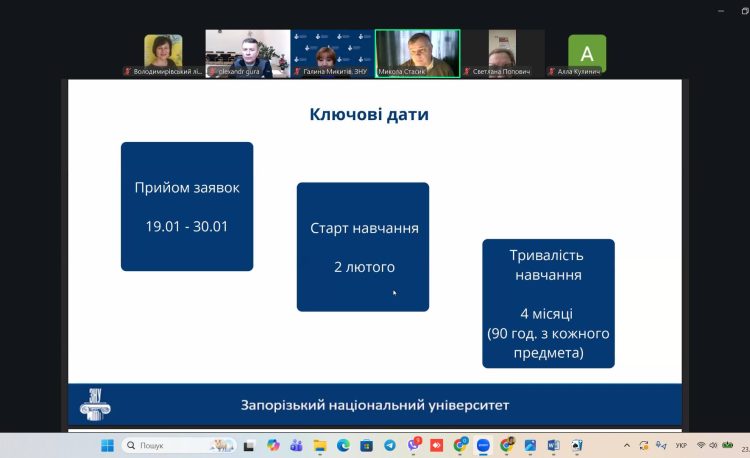Select Галина Микитів video thumbnail
This screenshot has height=458, width=750.
[x=332, y=53]
